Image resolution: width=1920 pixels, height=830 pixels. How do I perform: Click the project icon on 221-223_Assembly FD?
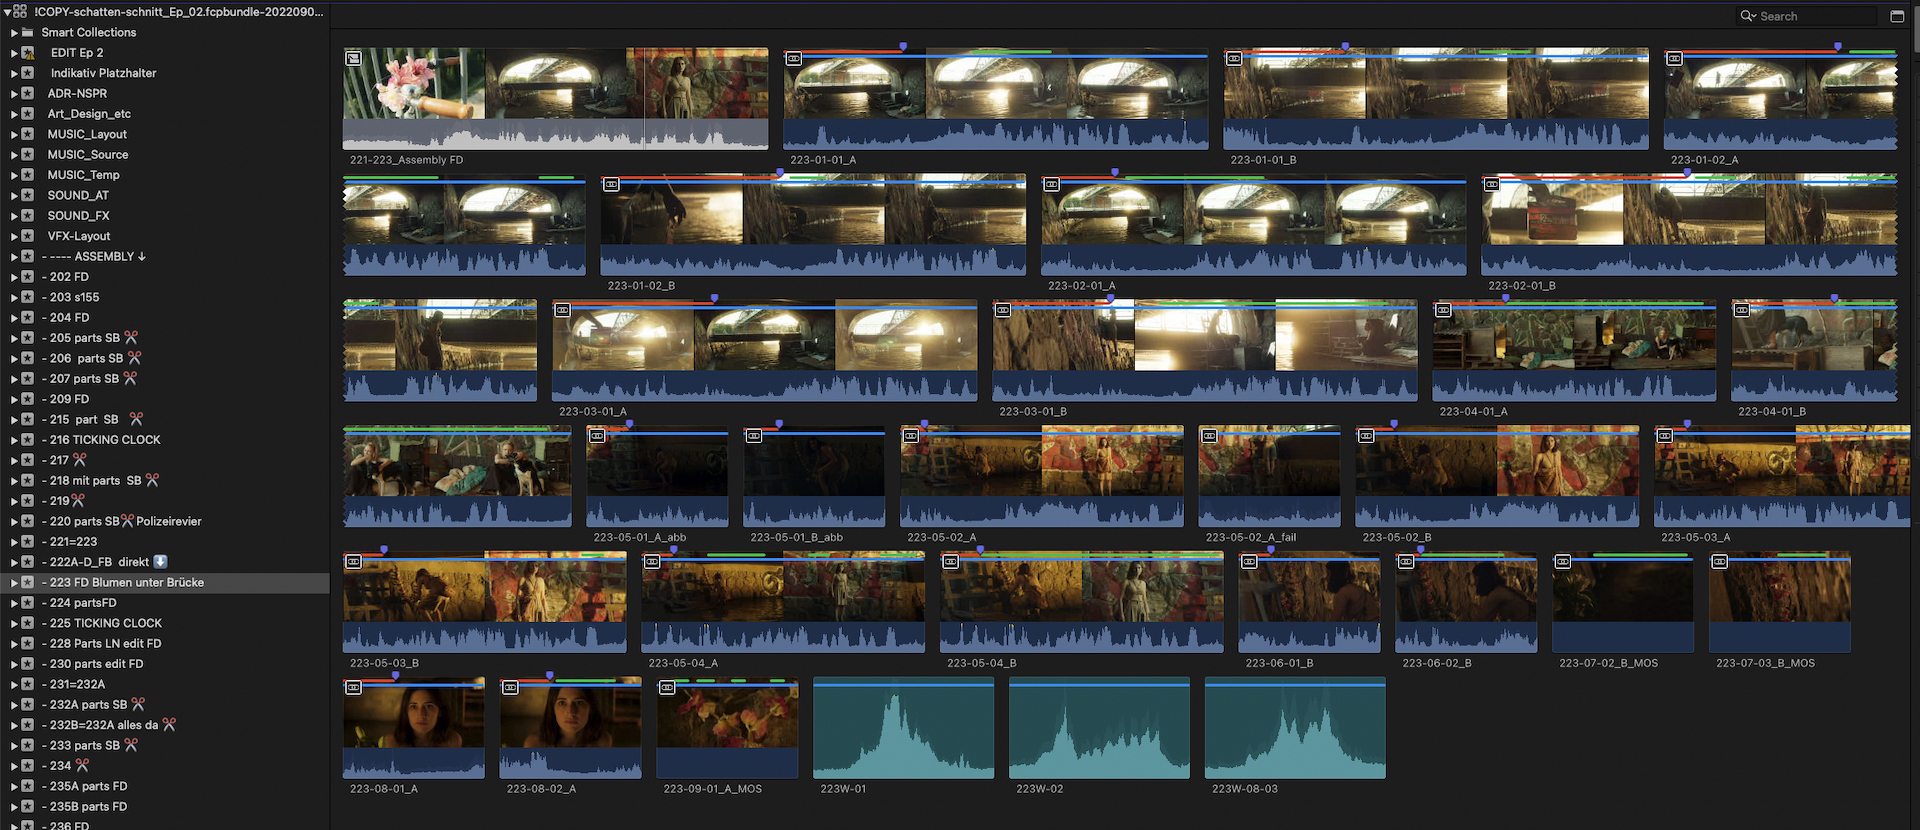point(353,59)
